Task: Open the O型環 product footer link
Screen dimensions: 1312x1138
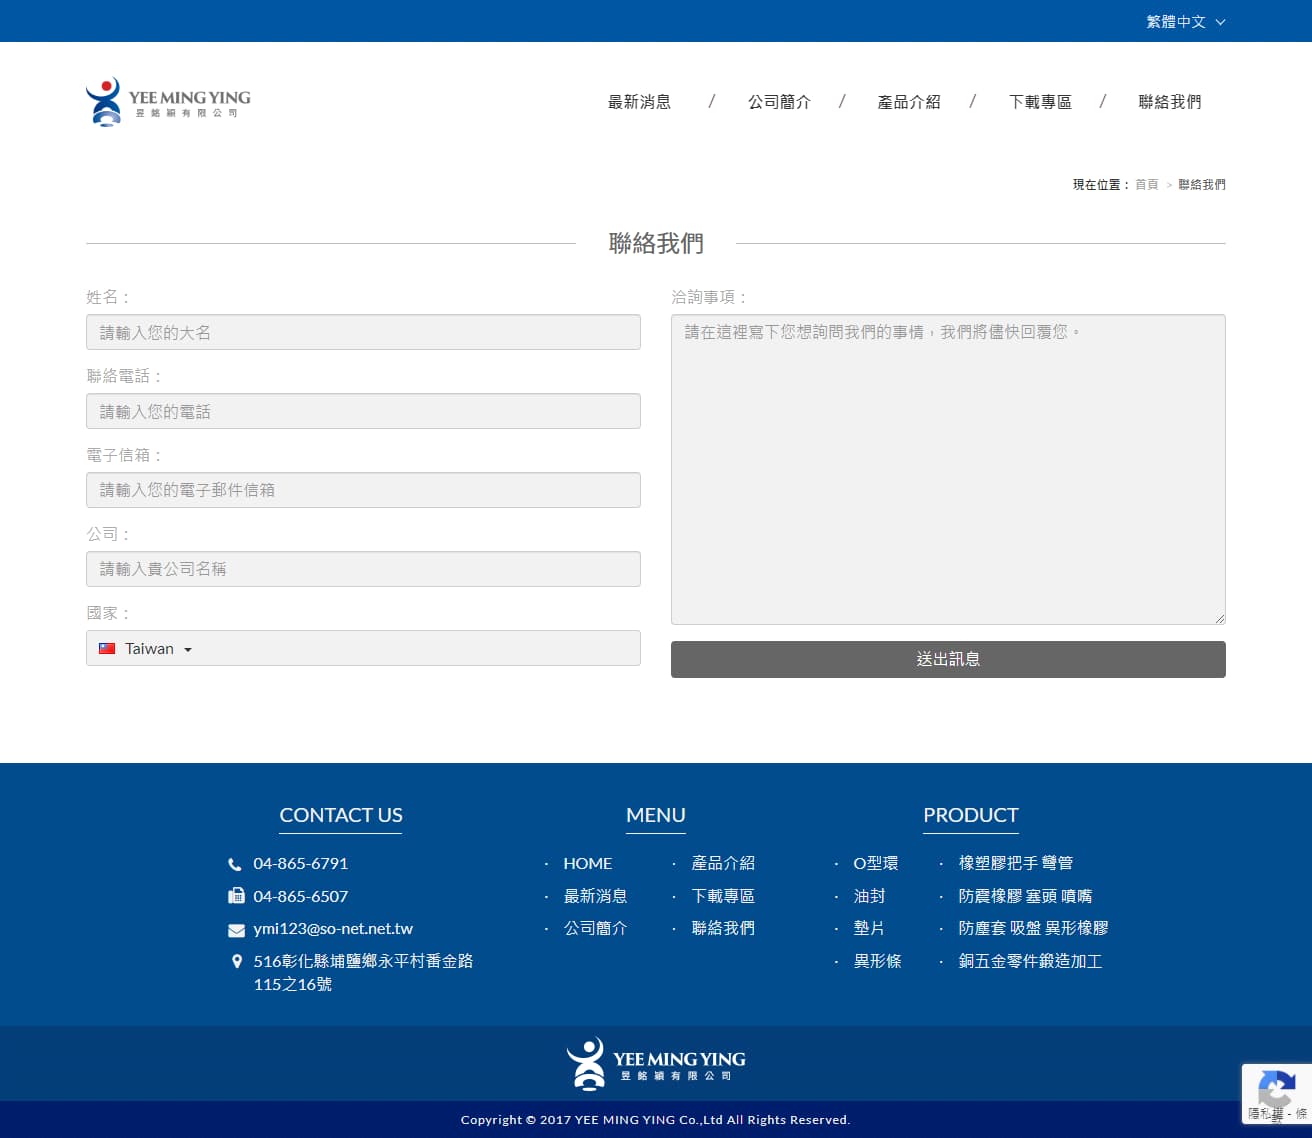Action: (875, 863)
